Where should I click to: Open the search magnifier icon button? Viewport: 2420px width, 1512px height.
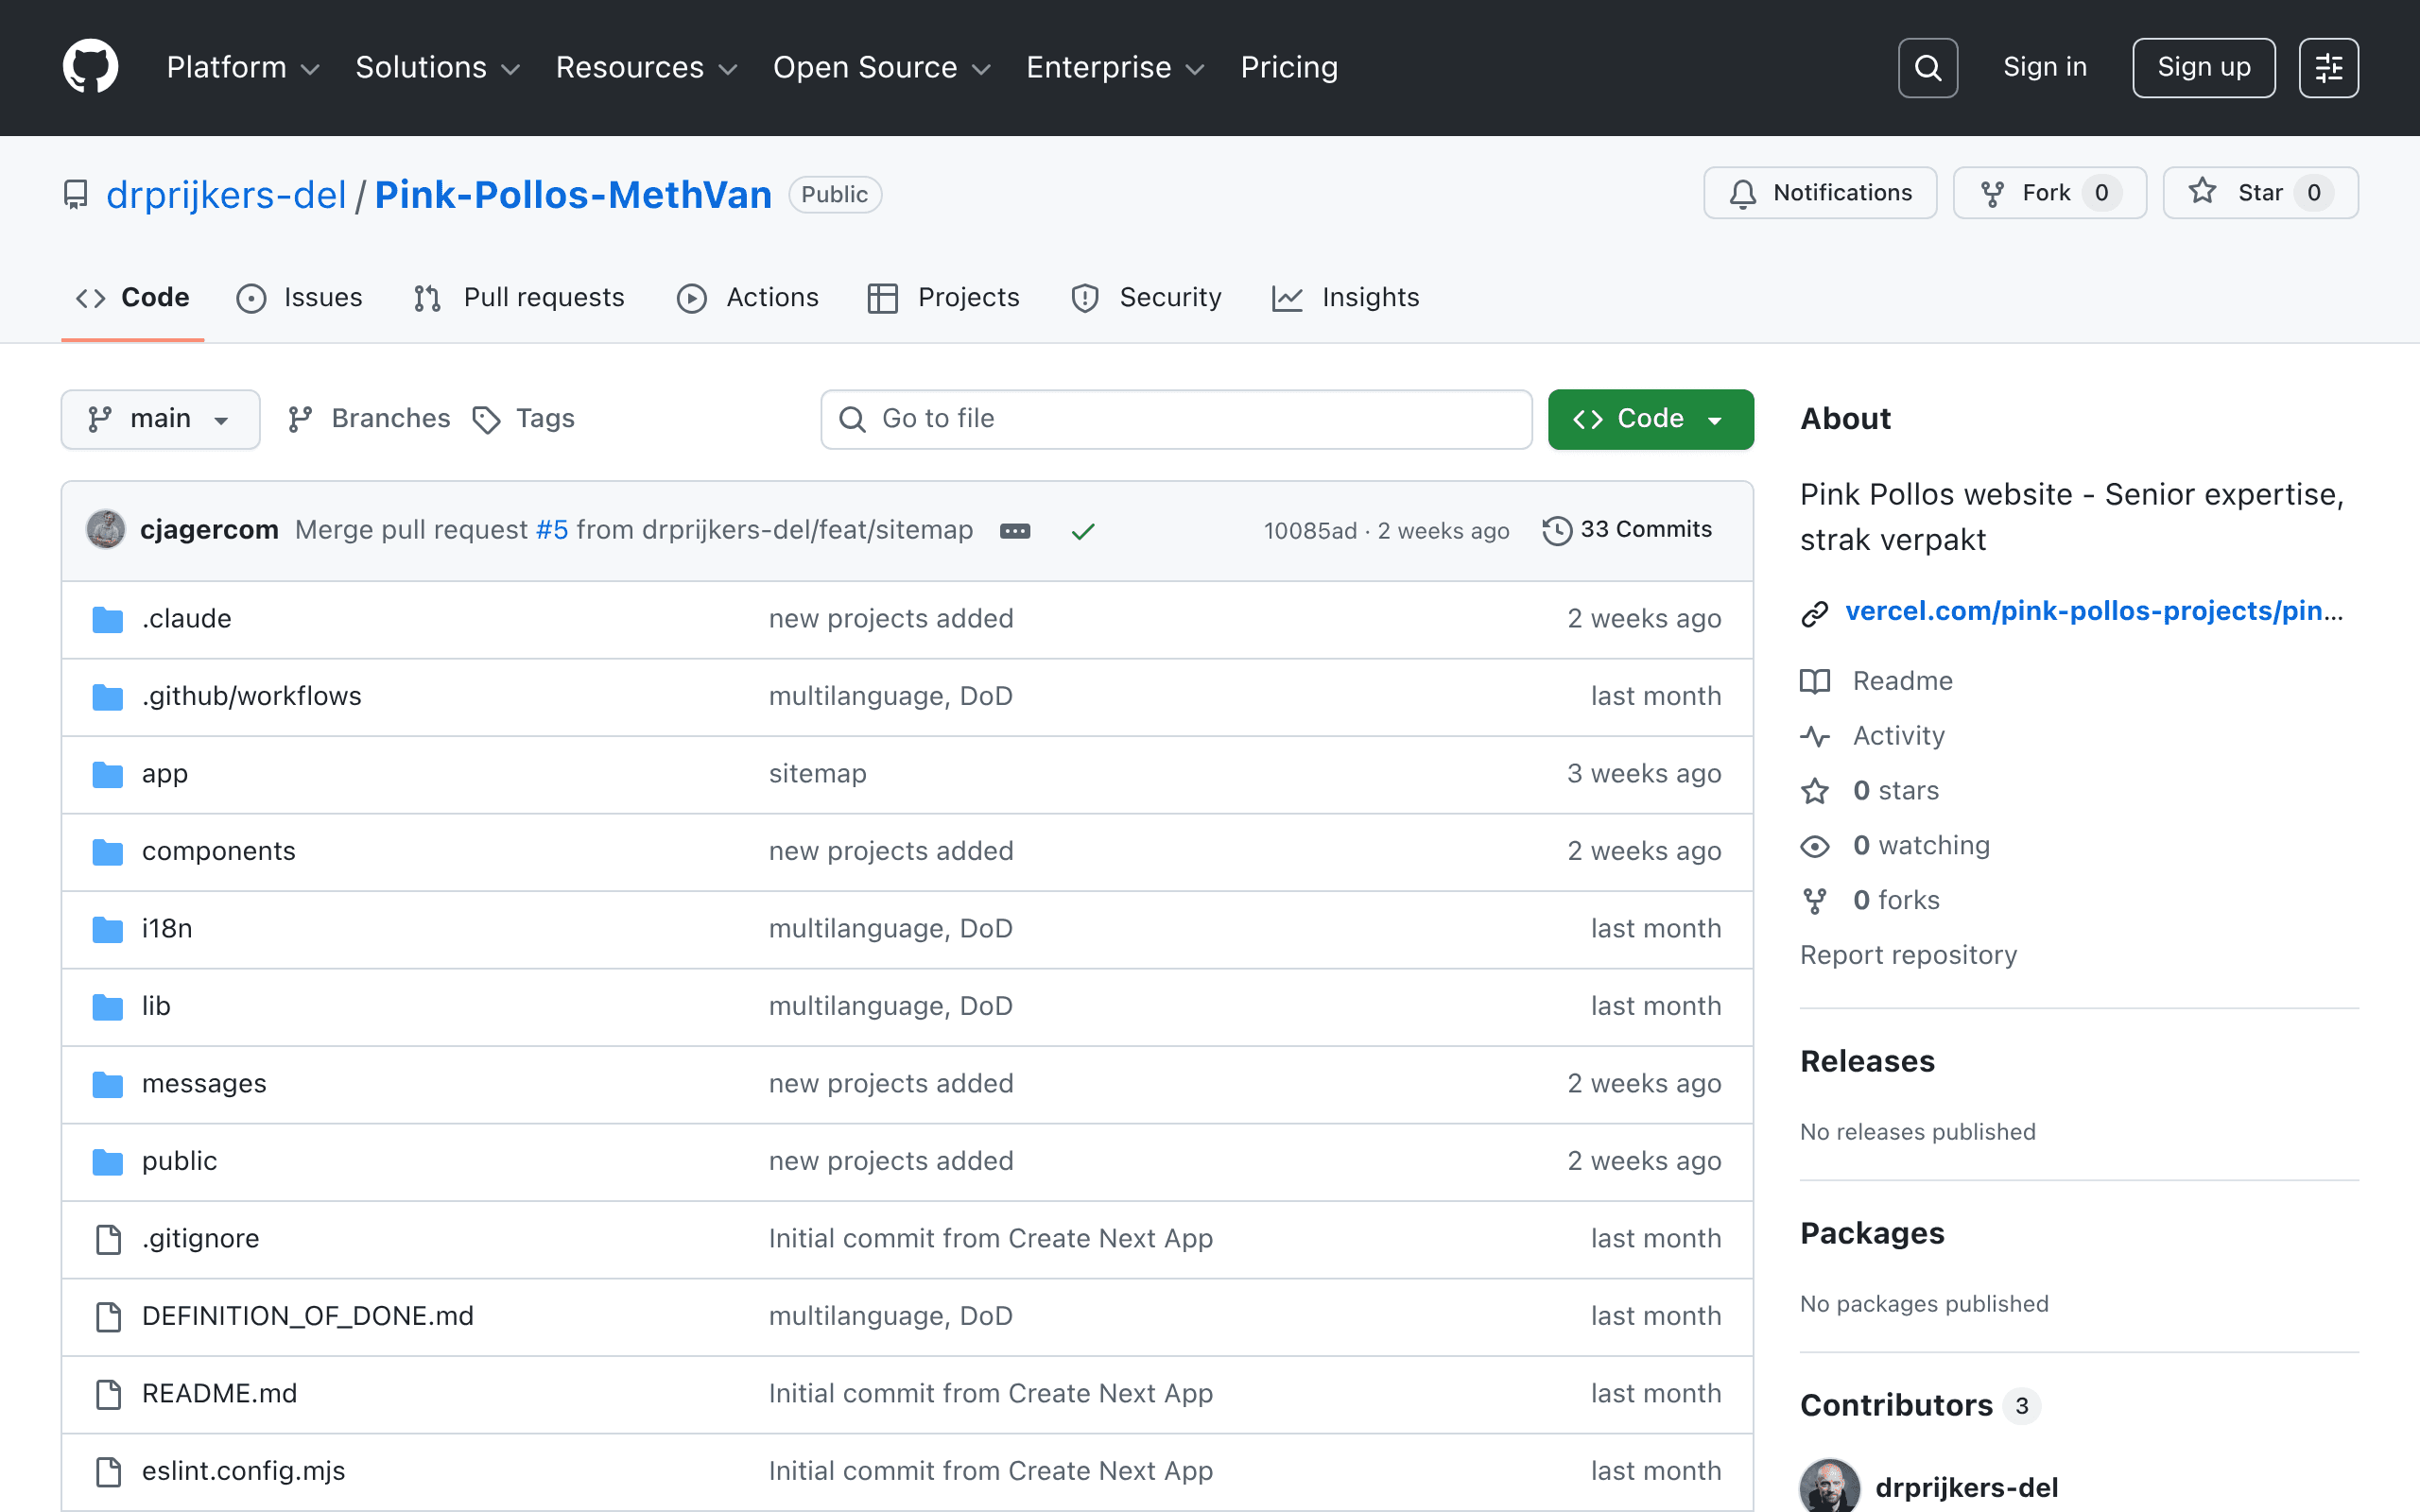point(1927,67)
